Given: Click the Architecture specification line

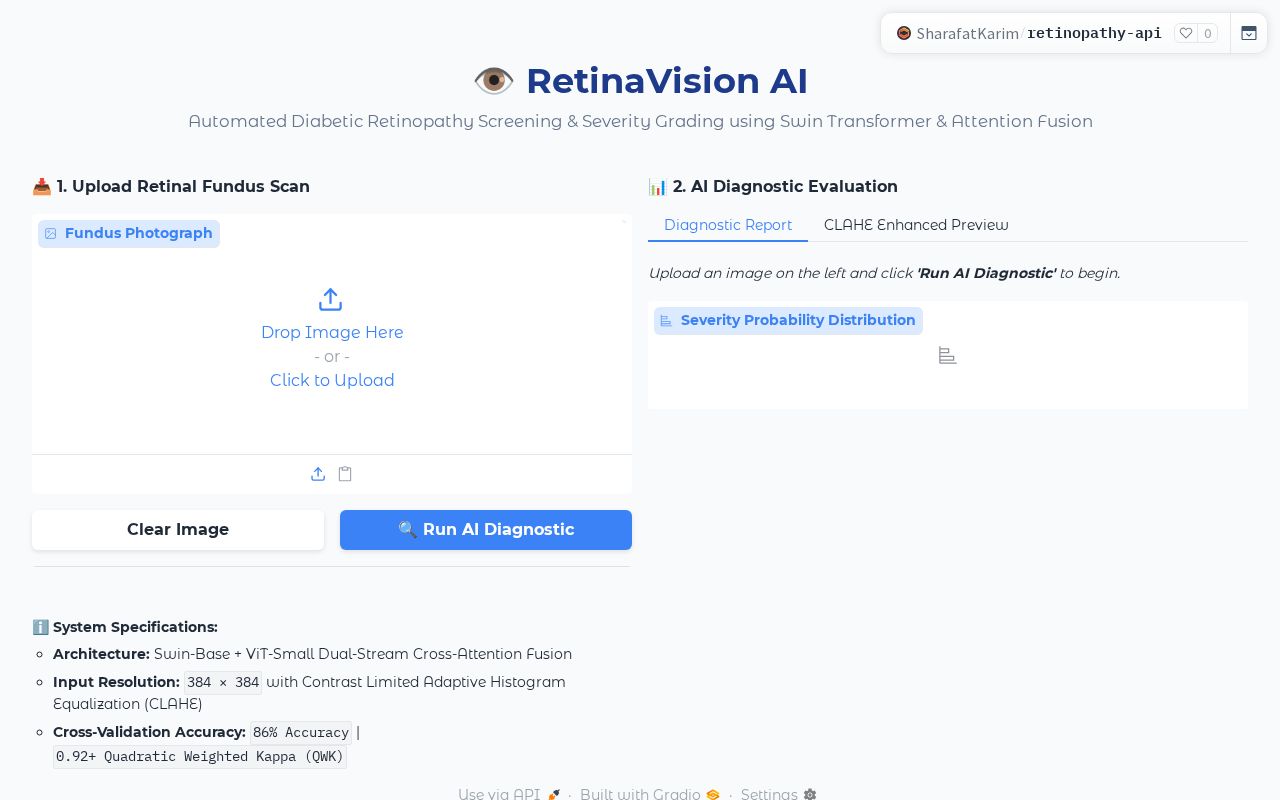Looking at the screenshot, I should 312,654.
